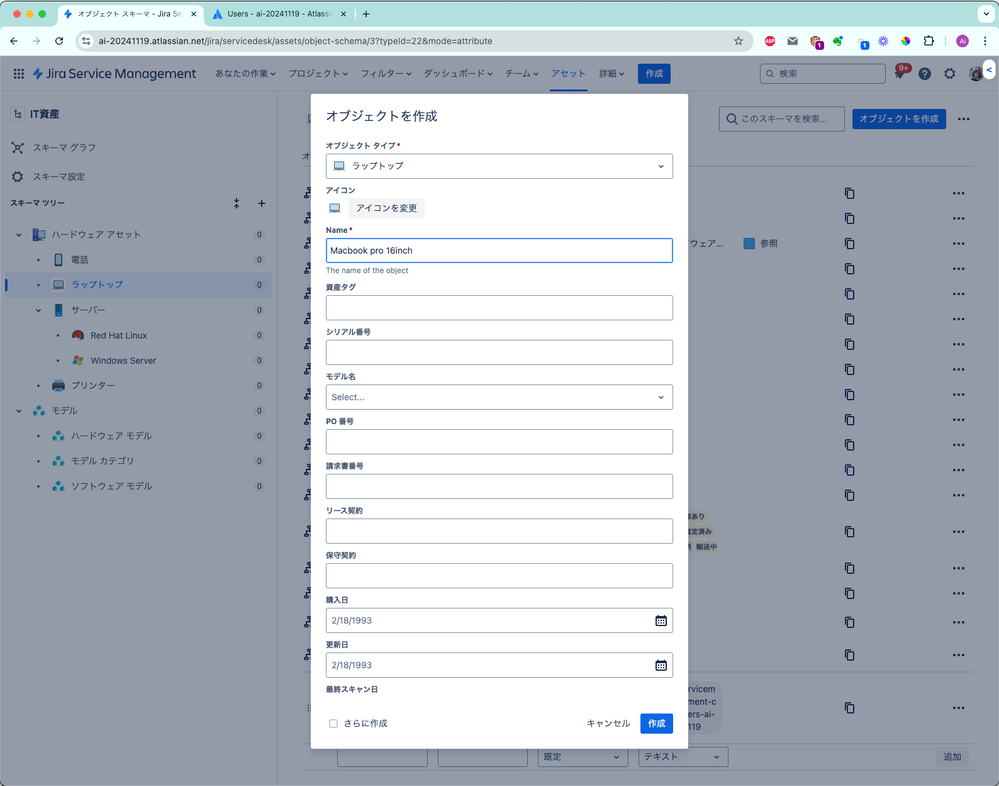Open the テキスト dropdown at bottom
The width and height of the screenshot is (999, 786).
[x=683, y=757]
